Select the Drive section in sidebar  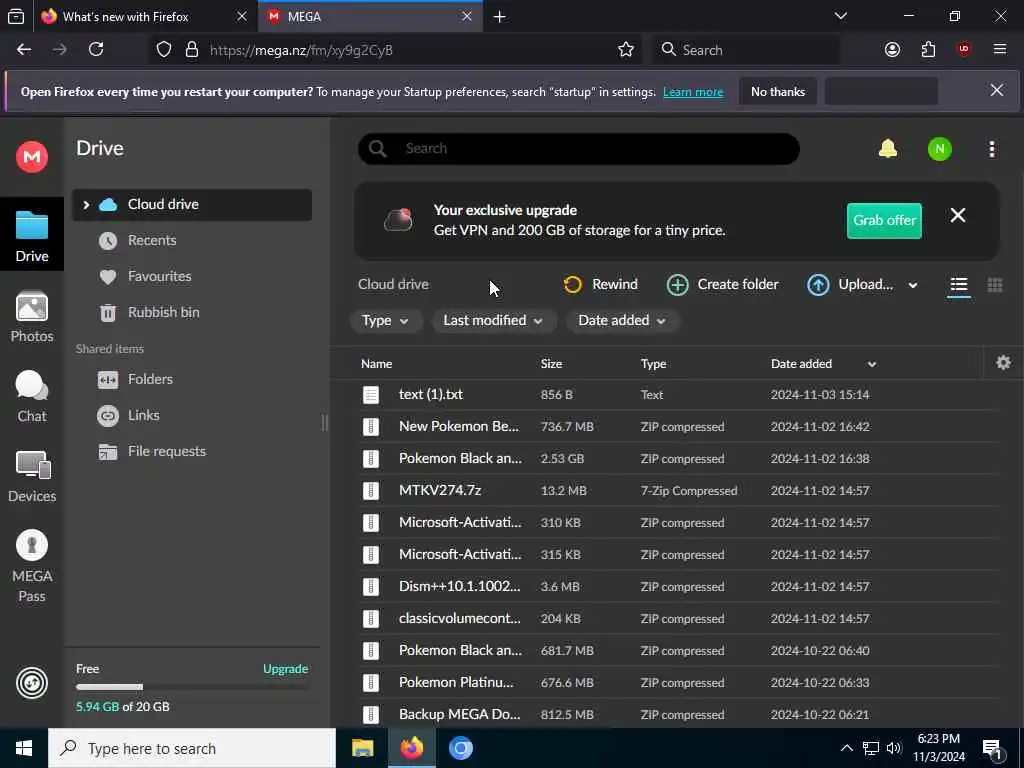click(x=31, y=236)
